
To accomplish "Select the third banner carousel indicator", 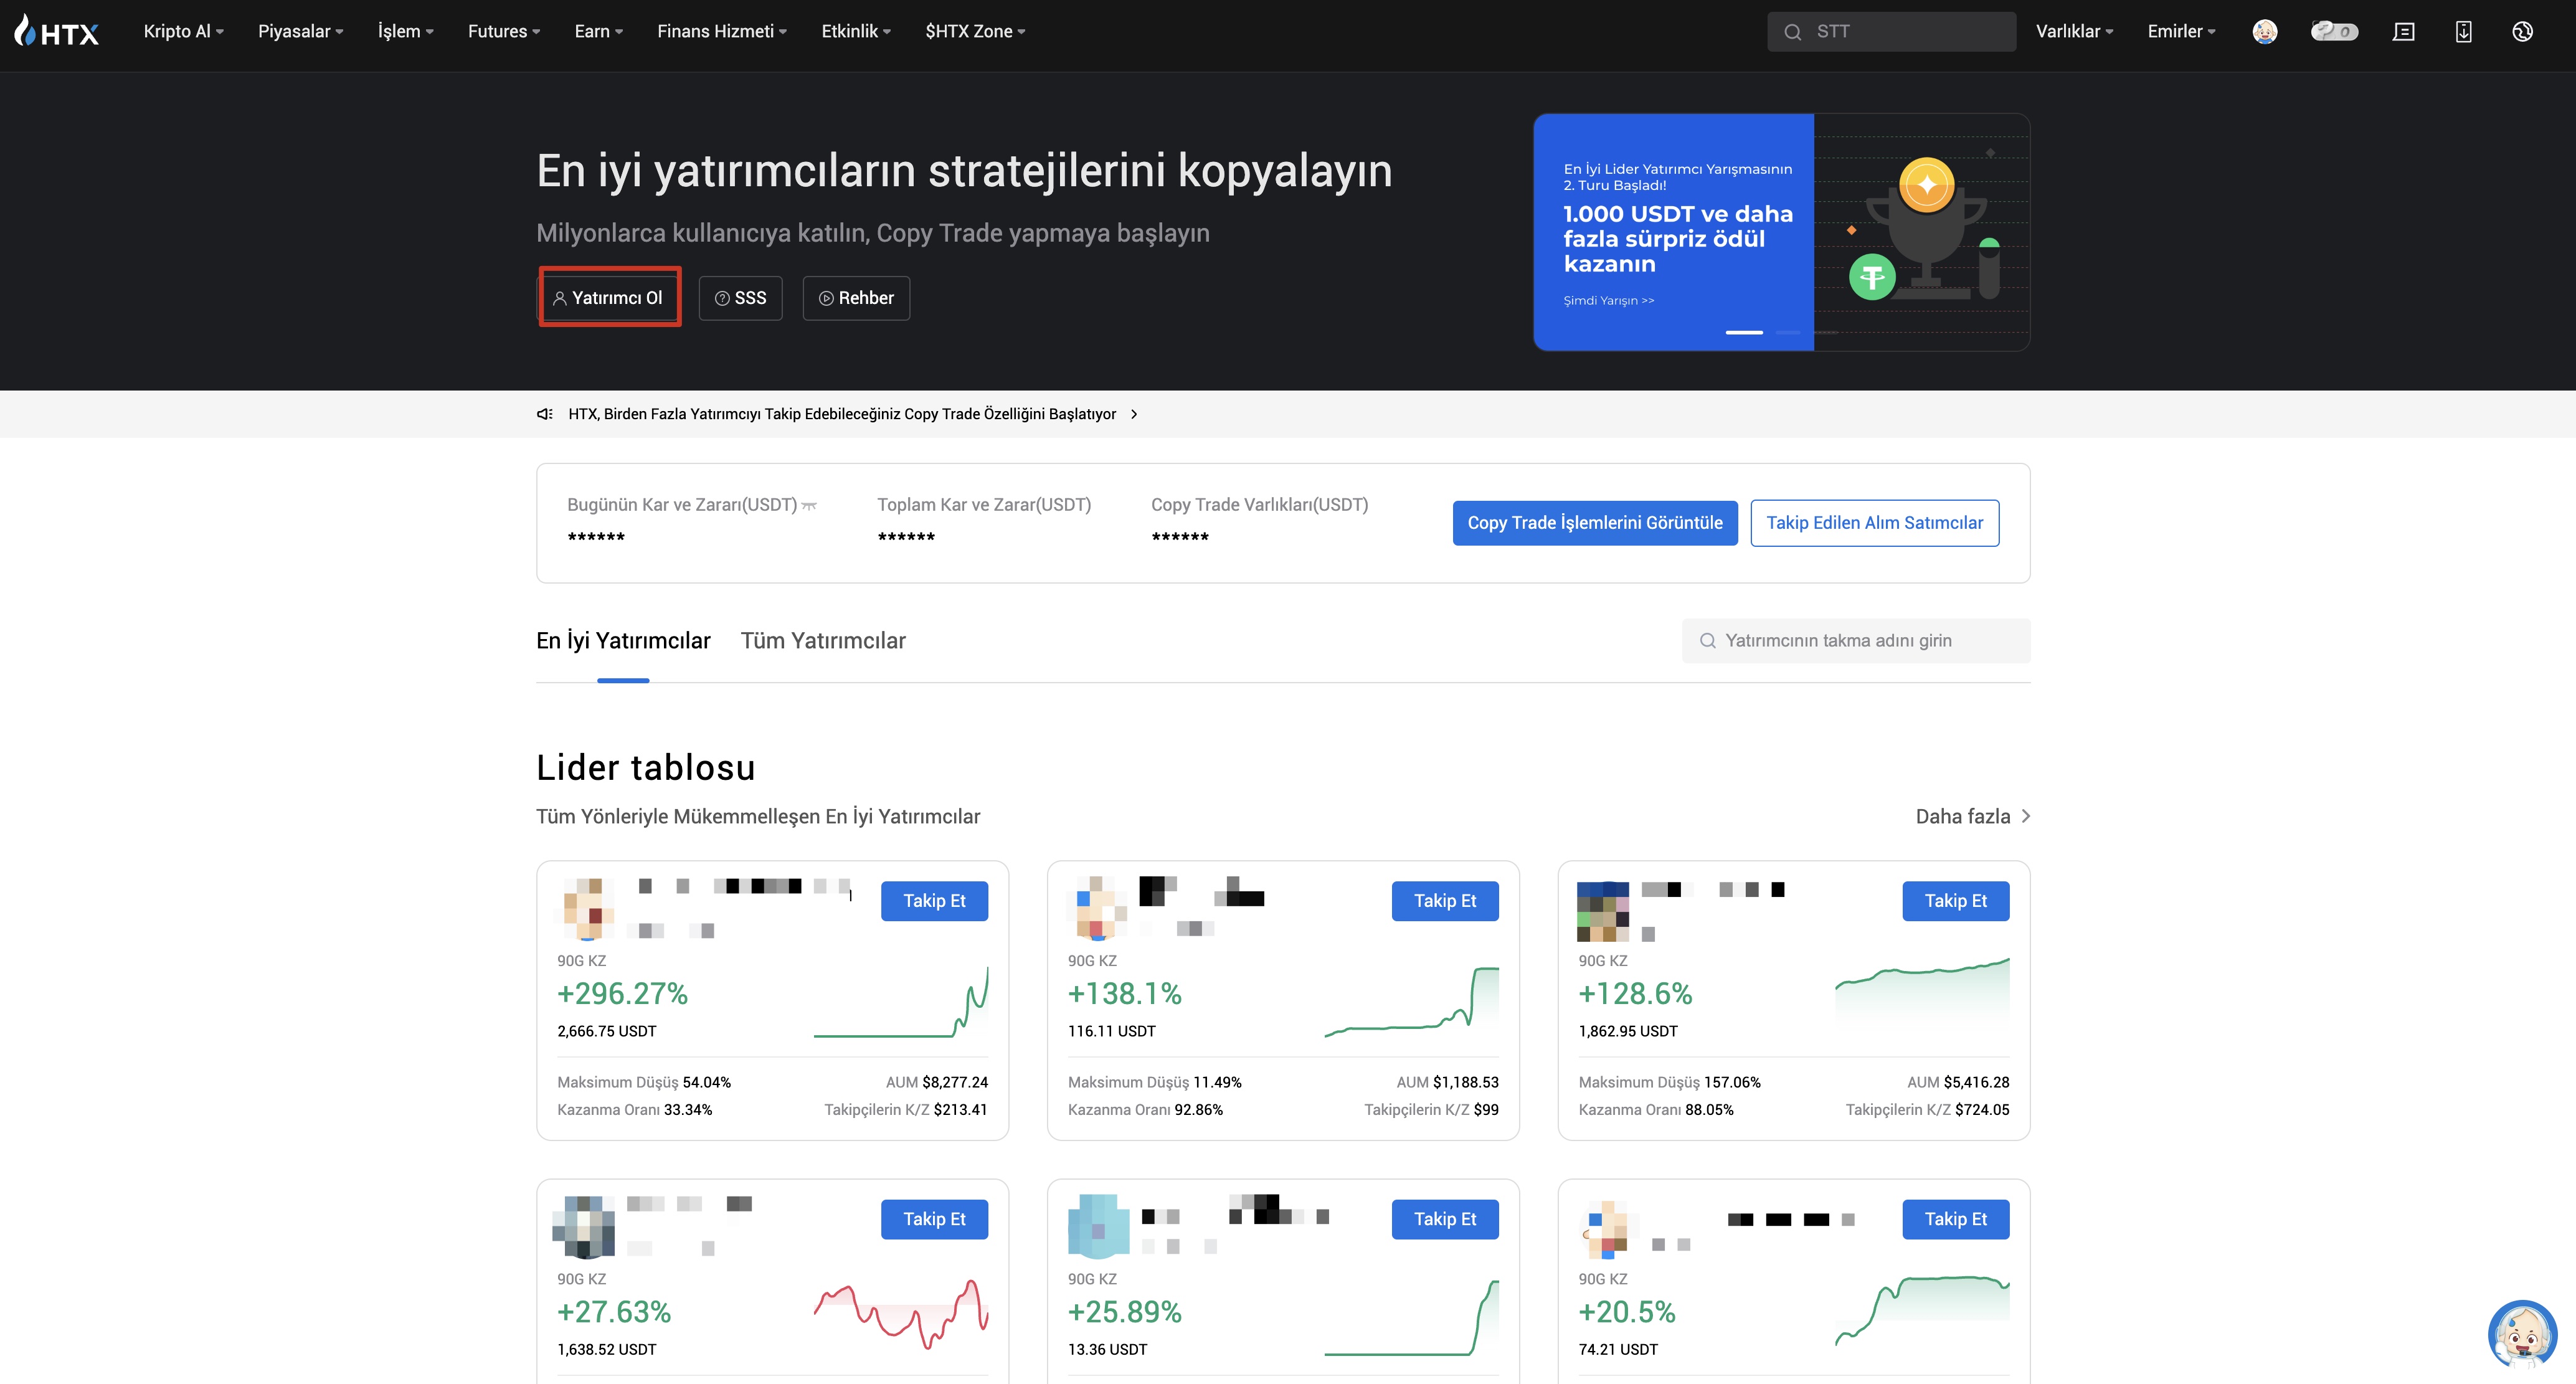I will [1826, 332].
